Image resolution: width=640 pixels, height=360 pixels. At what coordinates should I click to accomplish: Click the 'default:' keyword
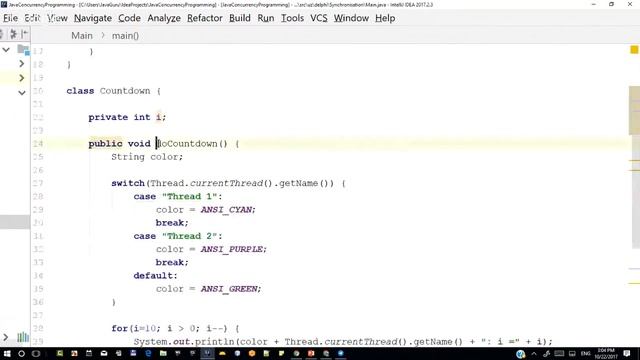[x=156, y=276]
